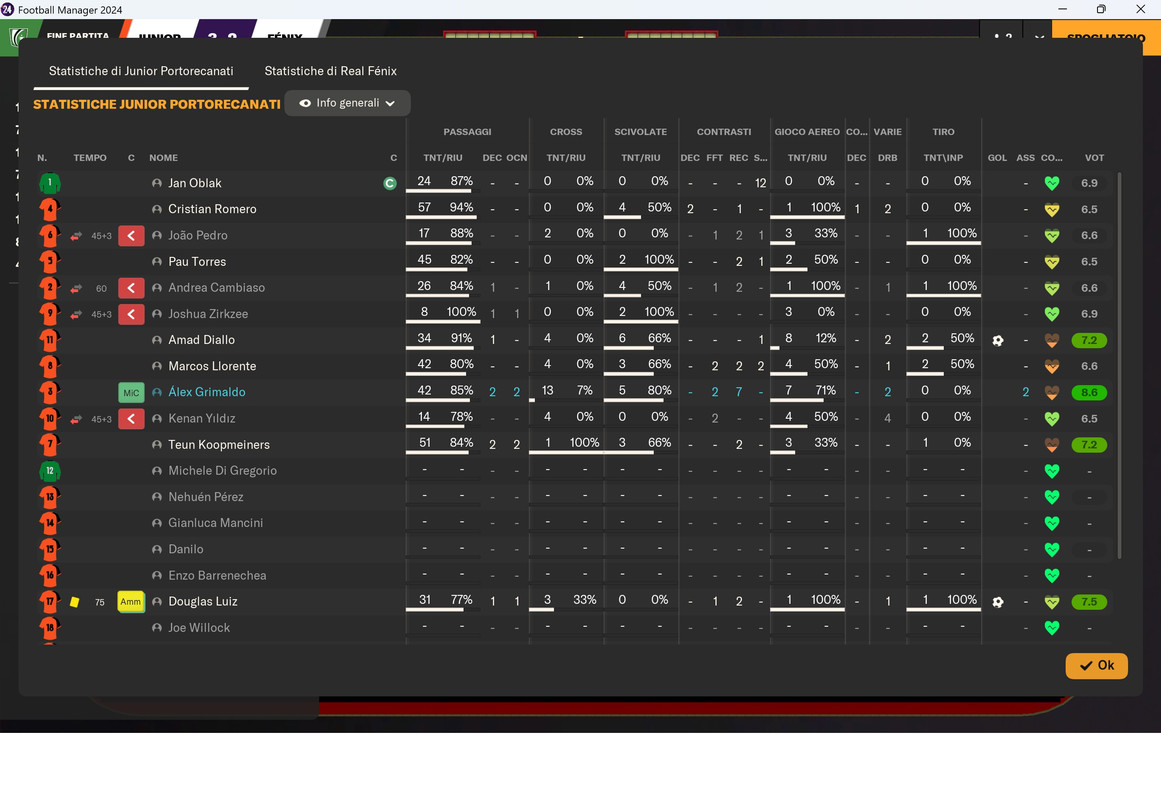Click Michele Di Gregorio's number 12 shirt icon

pos(50,471)
